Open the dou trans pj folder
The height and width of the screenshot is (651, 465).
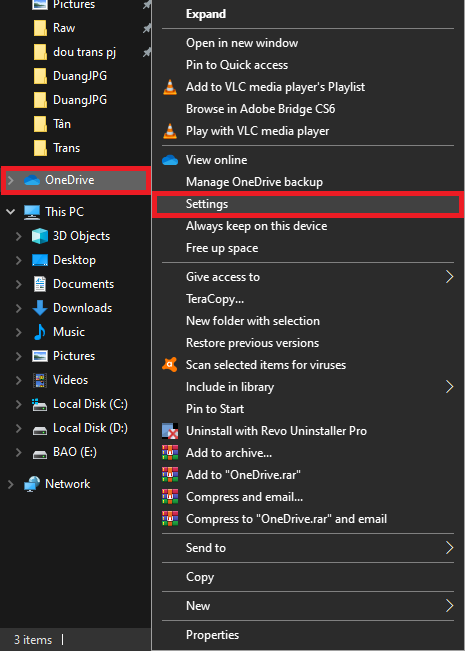(x=85, y=52)
